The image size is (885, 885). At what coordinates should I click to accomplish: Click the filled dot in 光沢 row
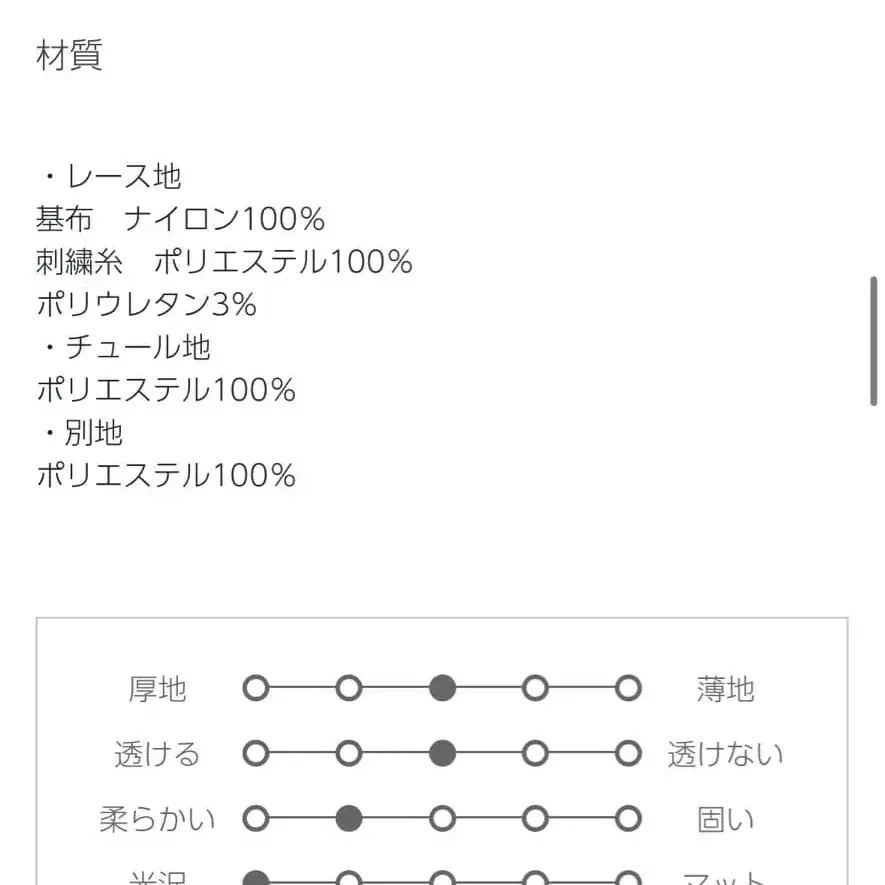point(256,879)
